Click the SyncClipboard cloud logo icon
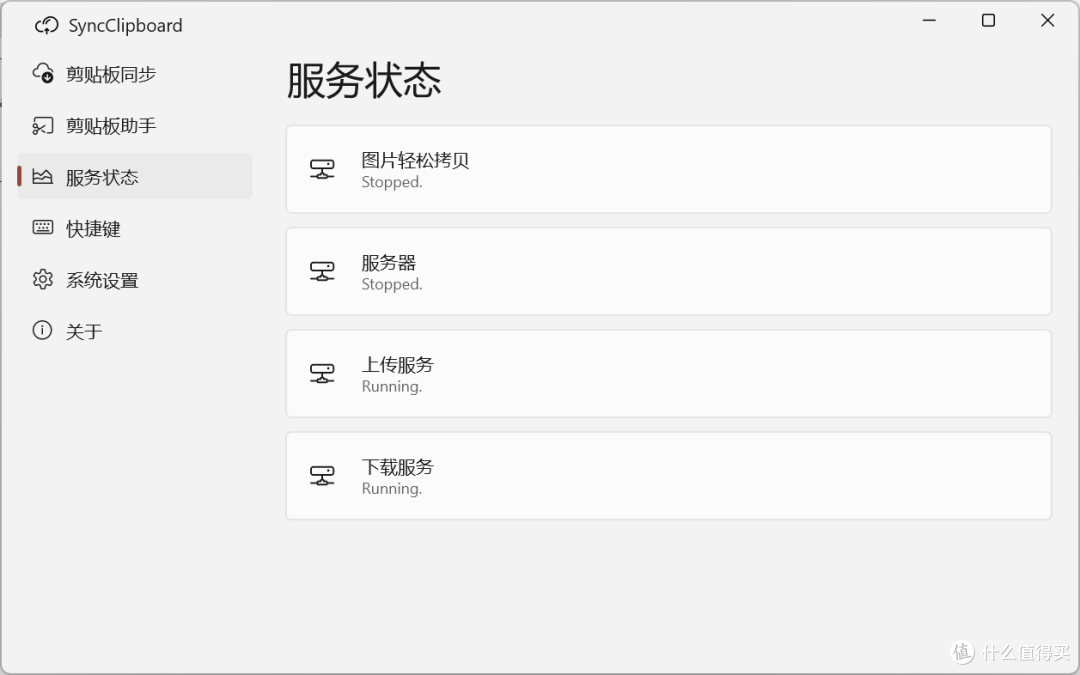The width and height of the screenshot is (1080, 675). [47, 24]
